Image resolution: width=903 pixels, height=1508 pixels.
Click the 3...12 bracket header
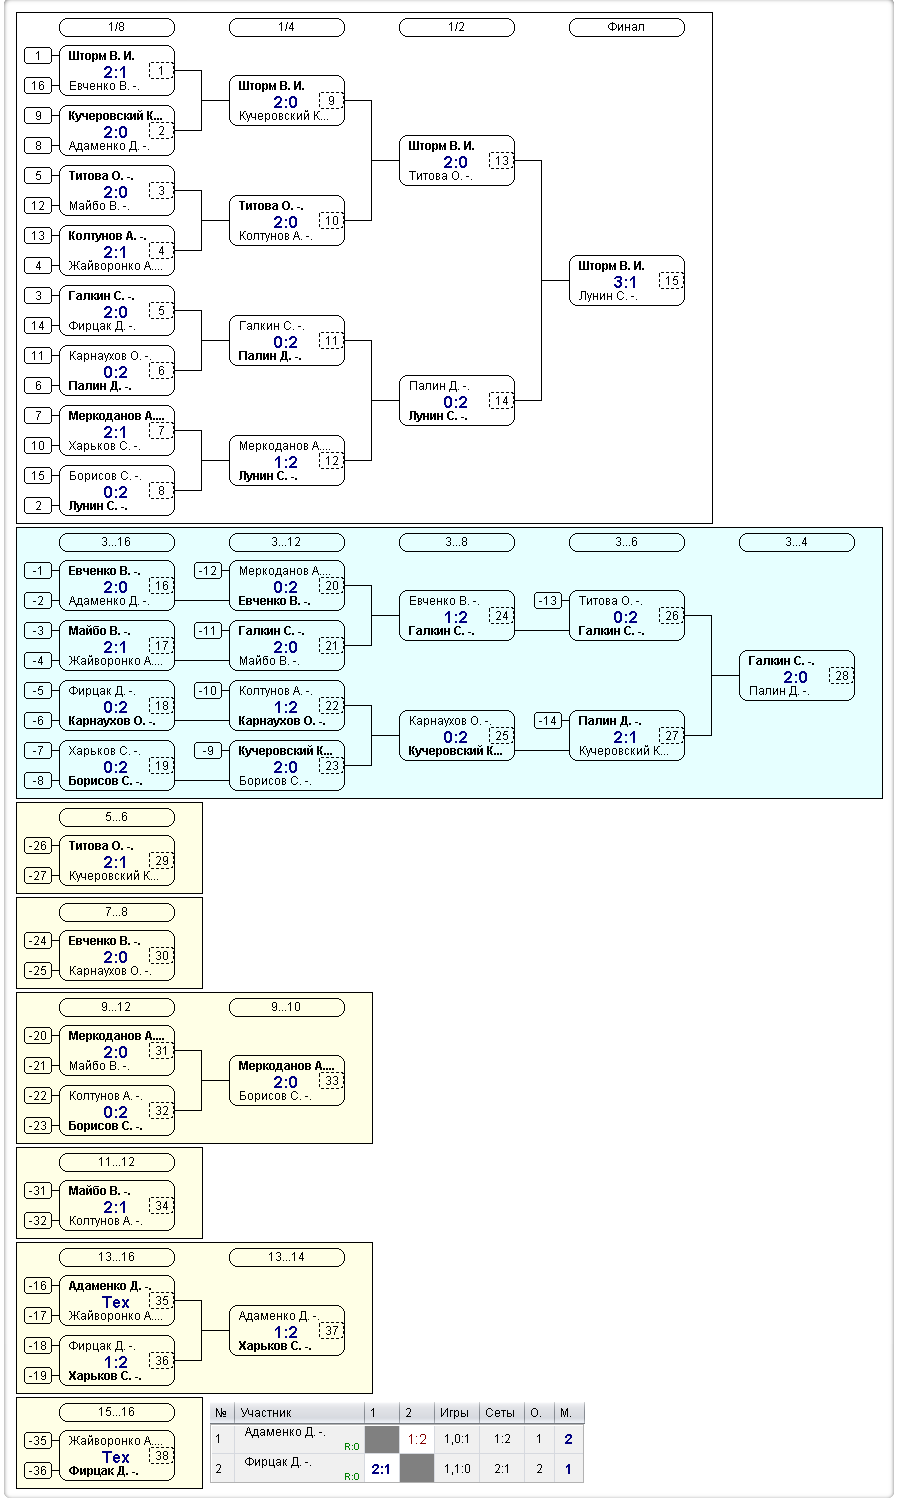287,542
